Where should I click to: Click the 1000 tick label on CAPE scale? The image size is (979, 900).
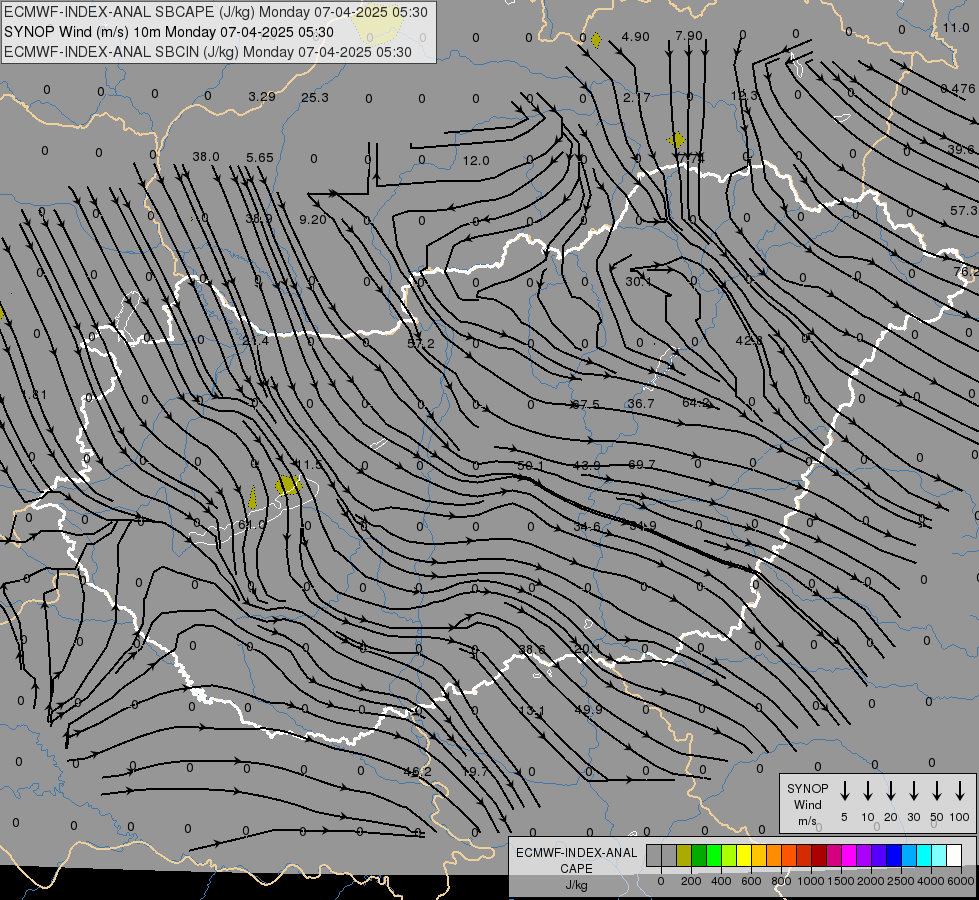click(x=810, y=881)
